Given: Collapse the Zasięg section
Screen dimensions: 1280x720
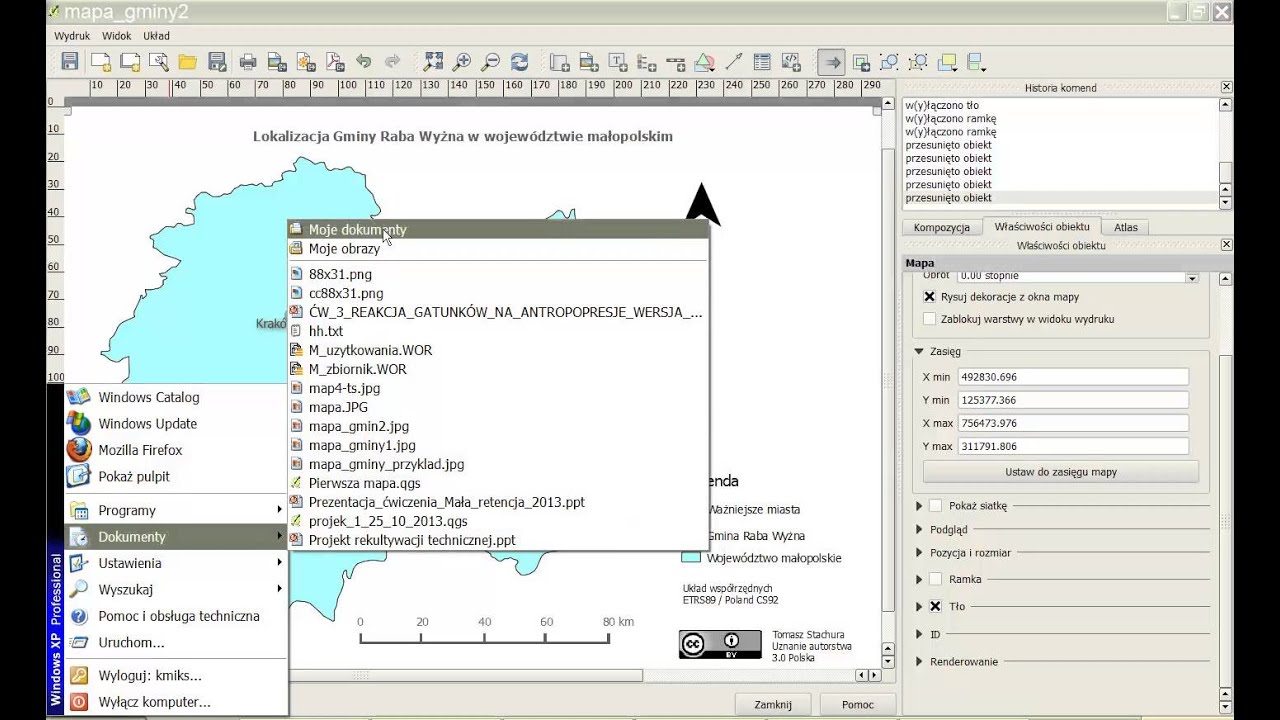Looking at the screenshot, I should [919, 351].
